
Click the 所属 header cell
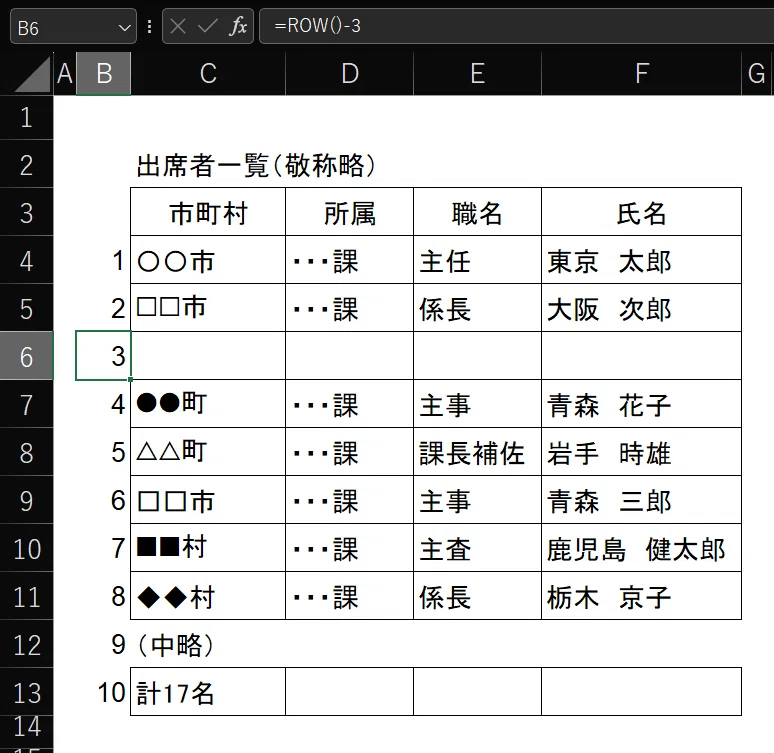[x=349, y=213]
